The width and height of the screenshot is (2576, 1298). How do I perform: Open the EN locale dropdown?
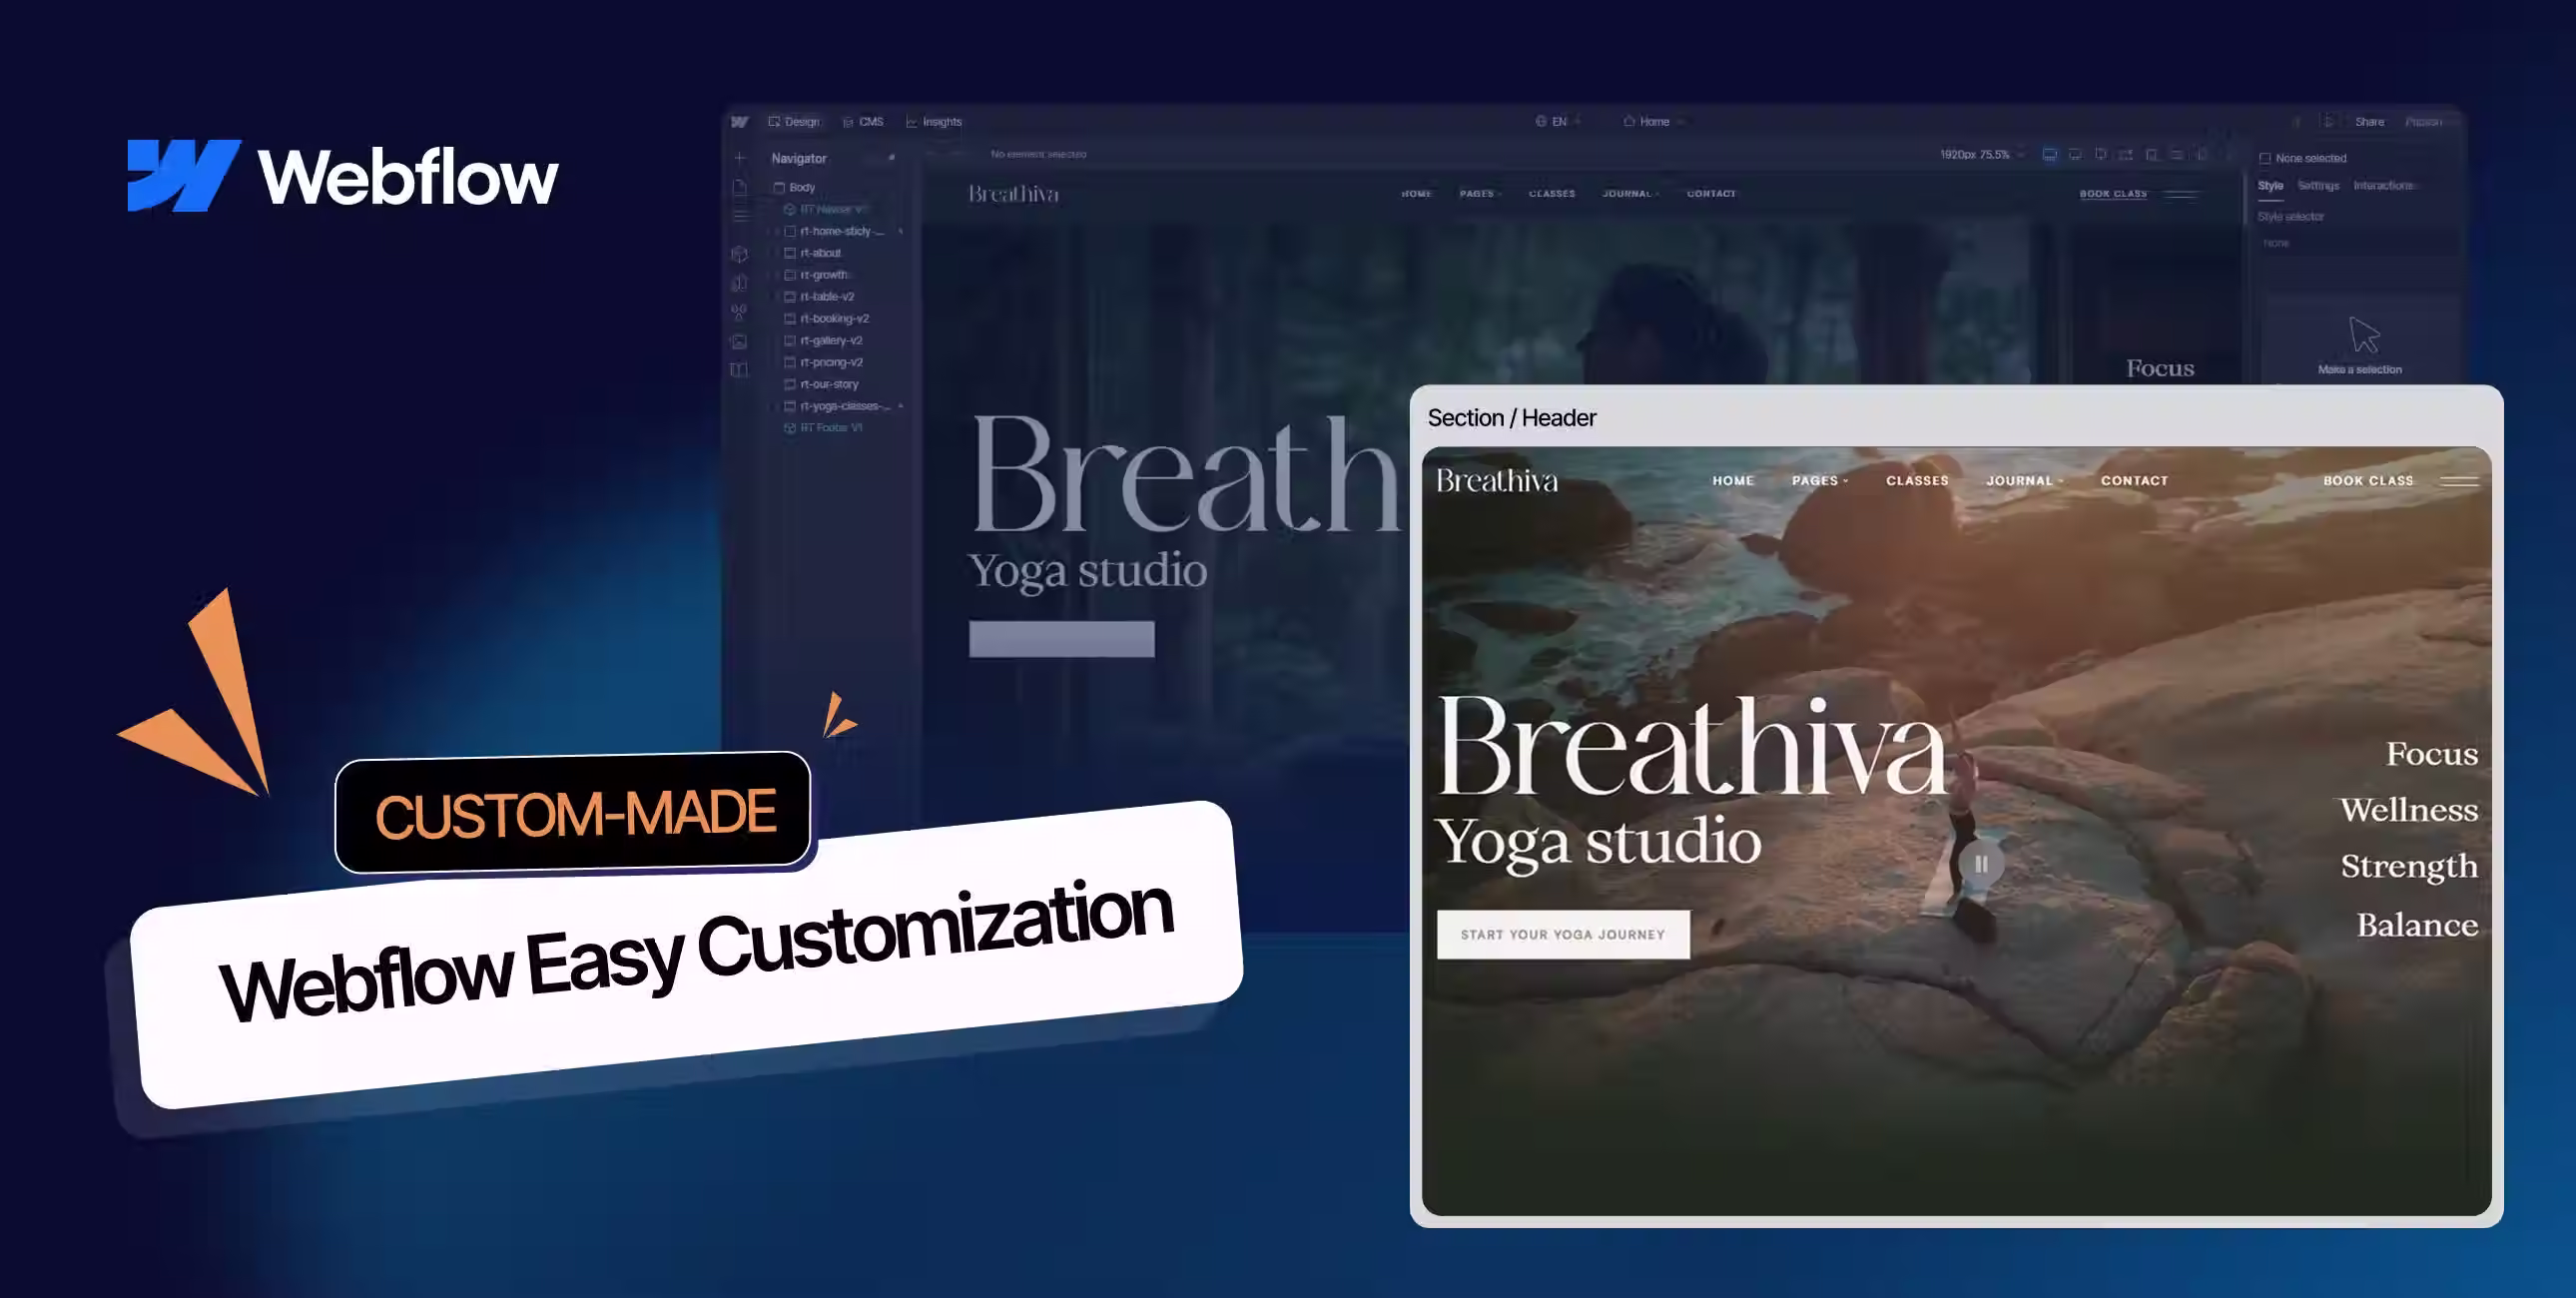pos(1558,122)
